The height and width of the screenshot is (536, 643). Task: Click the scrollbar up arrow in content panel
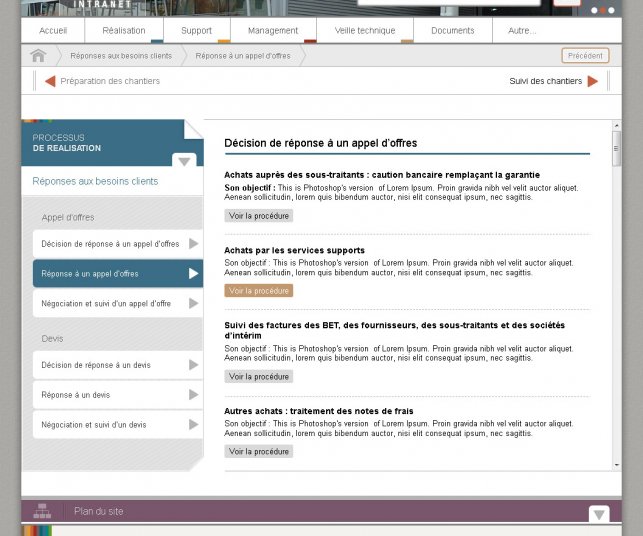[616, 125]
